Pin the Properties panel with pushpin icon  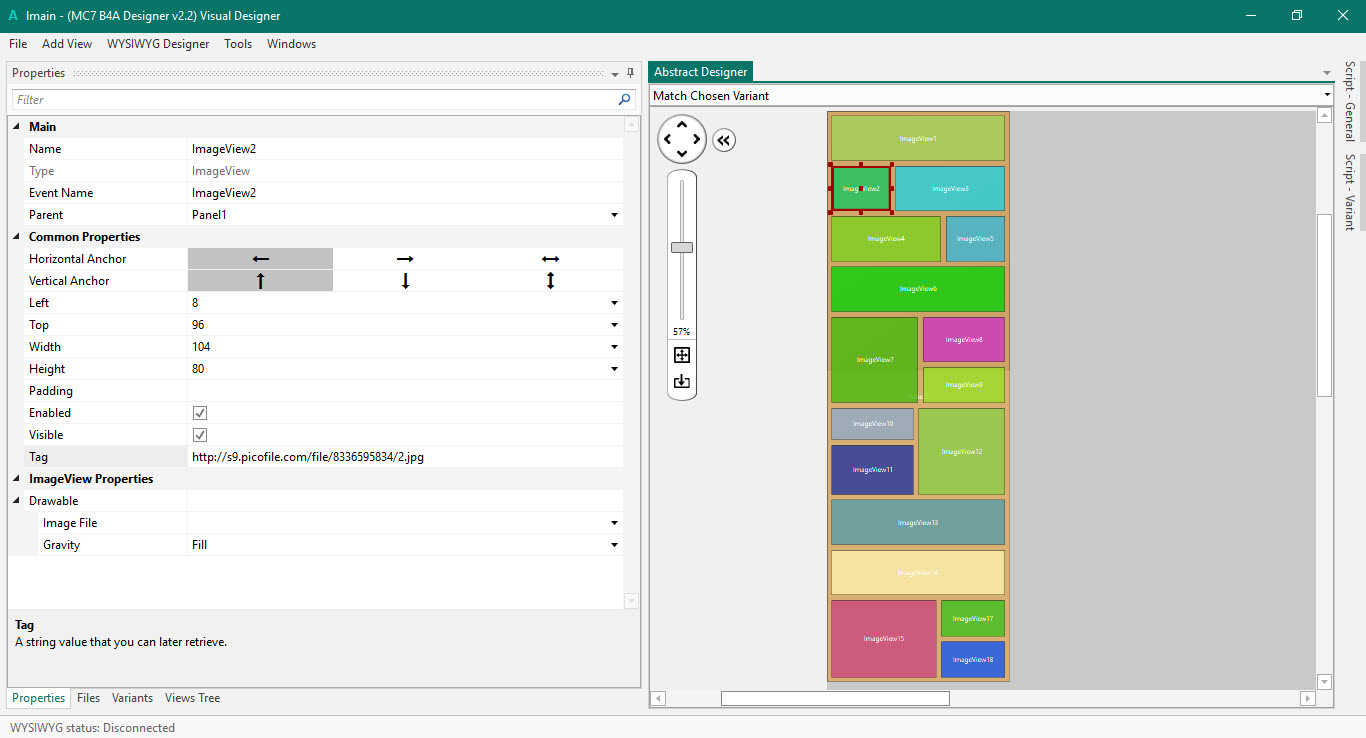(x=630, y=73)
